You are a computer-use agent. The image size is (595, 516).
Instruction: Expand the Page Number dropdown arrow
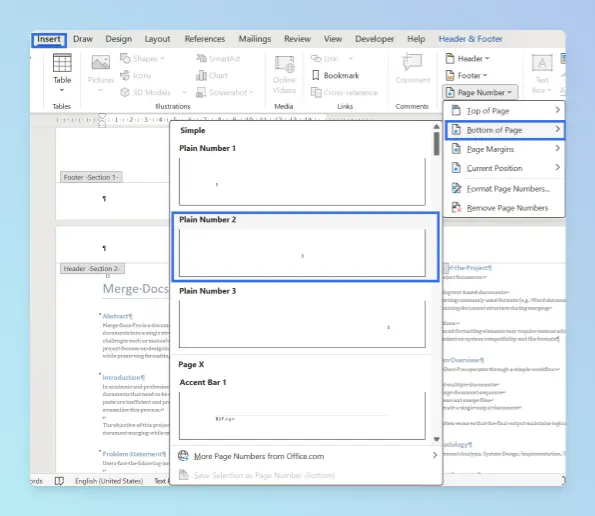(509, 92)
